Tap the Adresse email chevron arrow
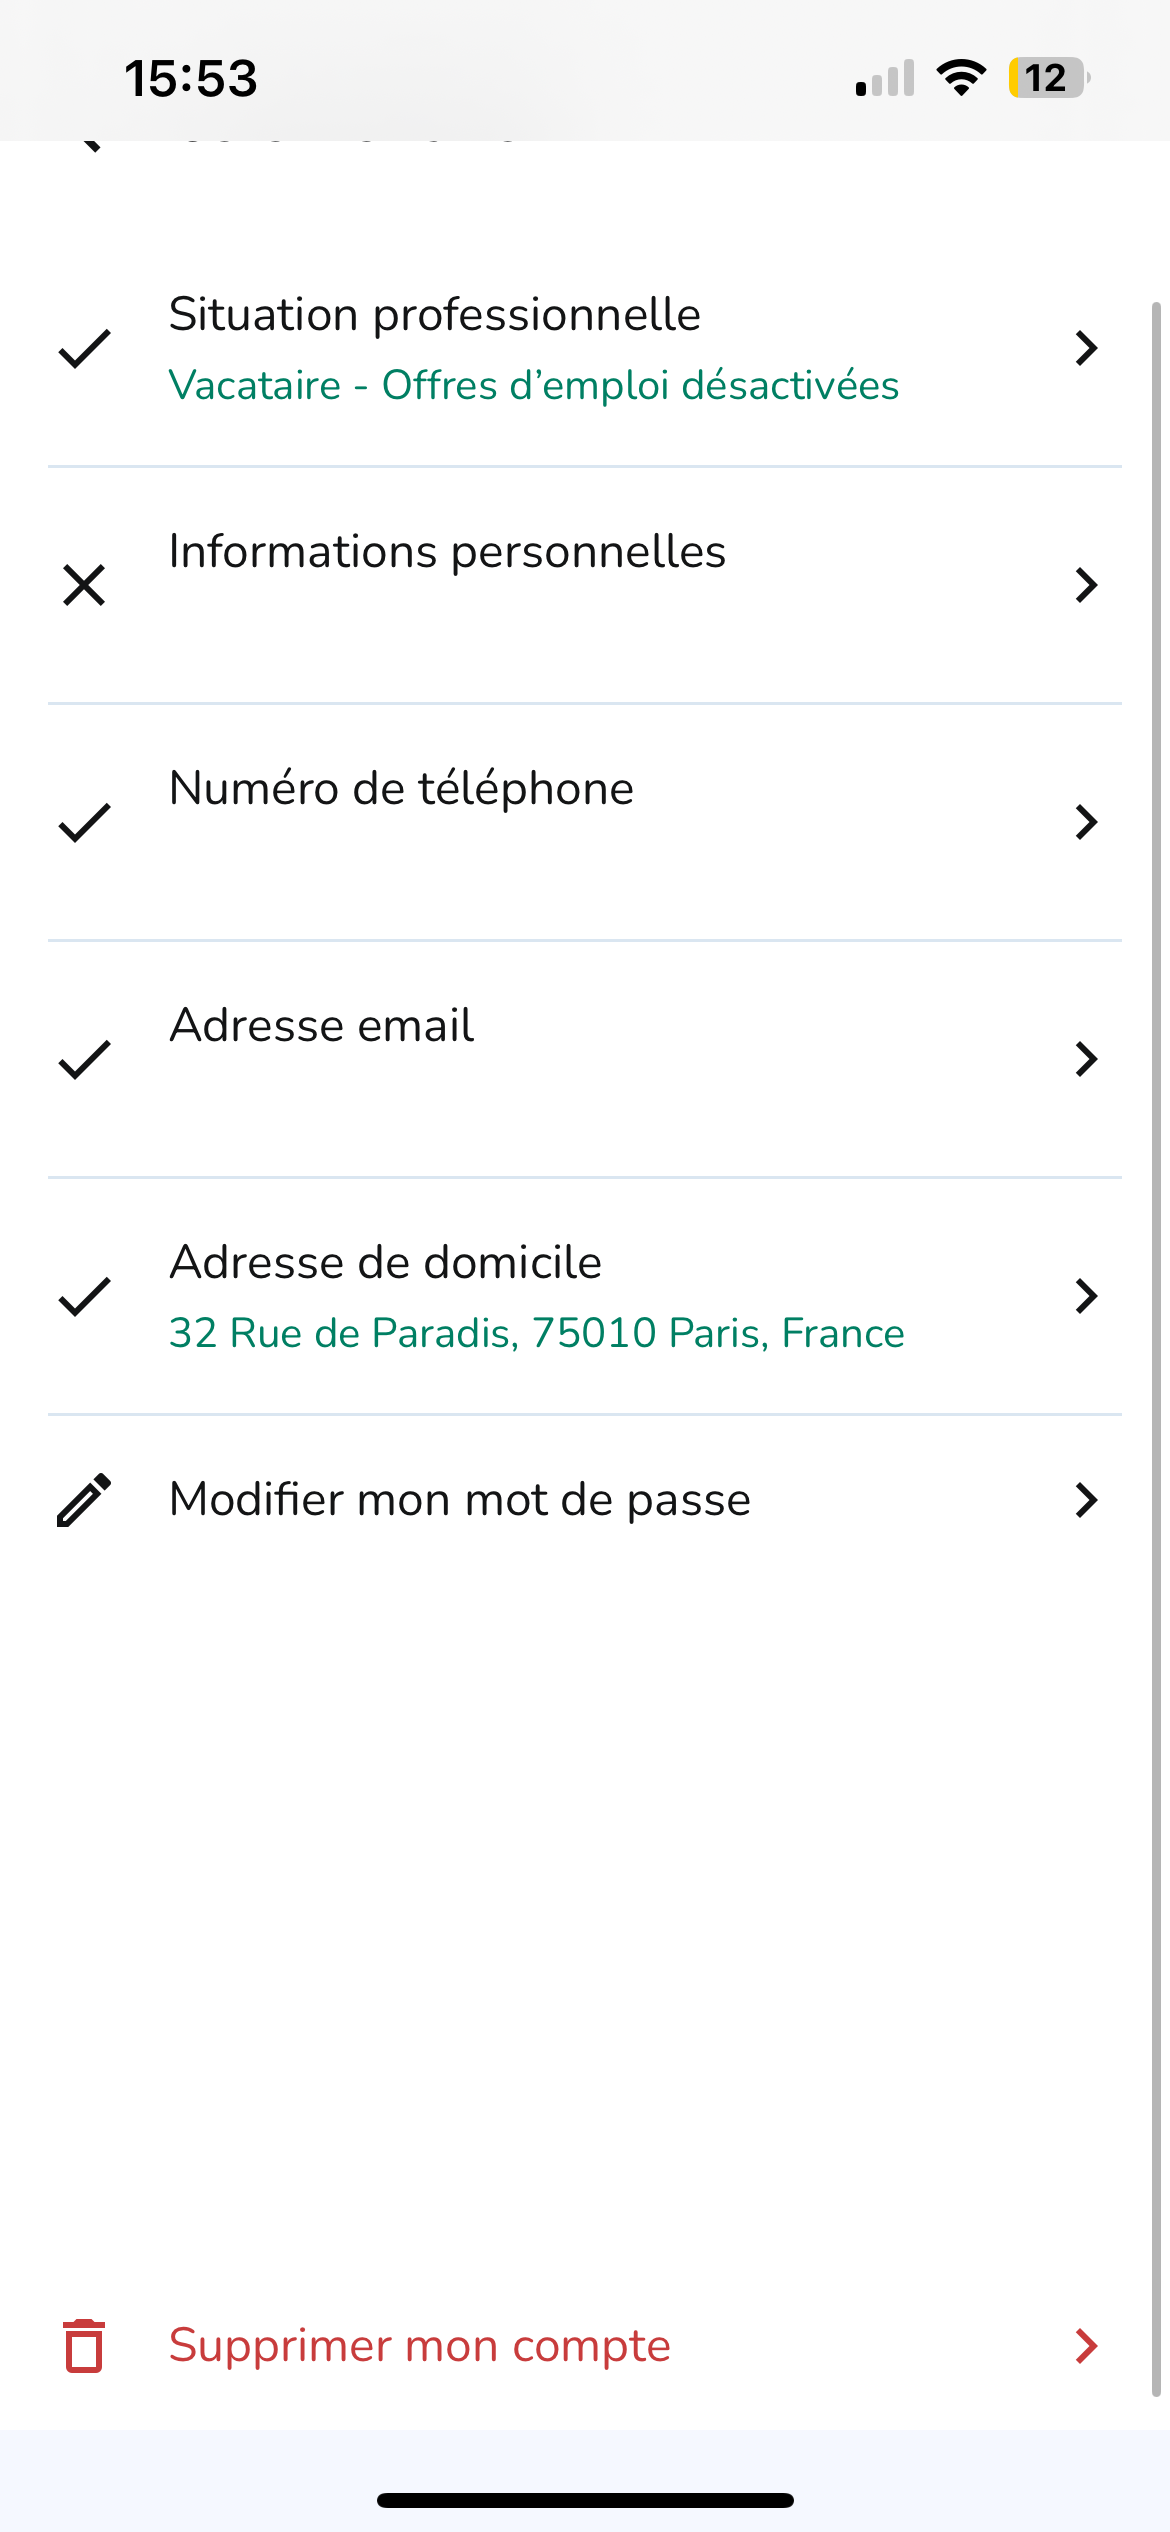 coord(1086,1059)
